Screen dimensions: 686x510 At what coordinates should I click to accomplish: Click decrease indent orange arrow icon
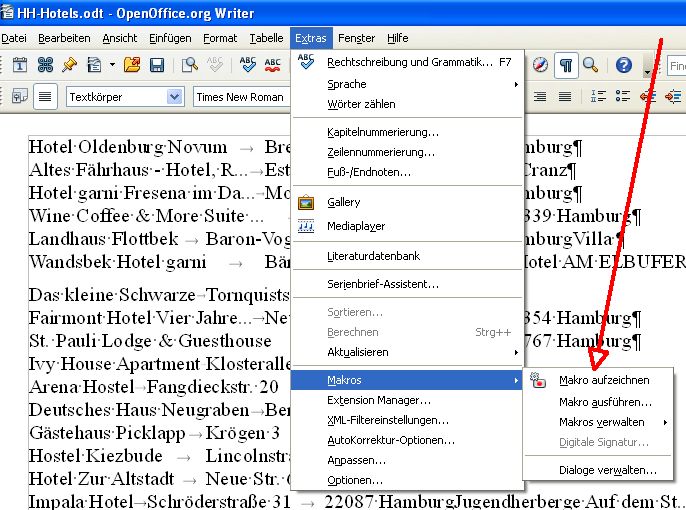click(x=648, y=96)
